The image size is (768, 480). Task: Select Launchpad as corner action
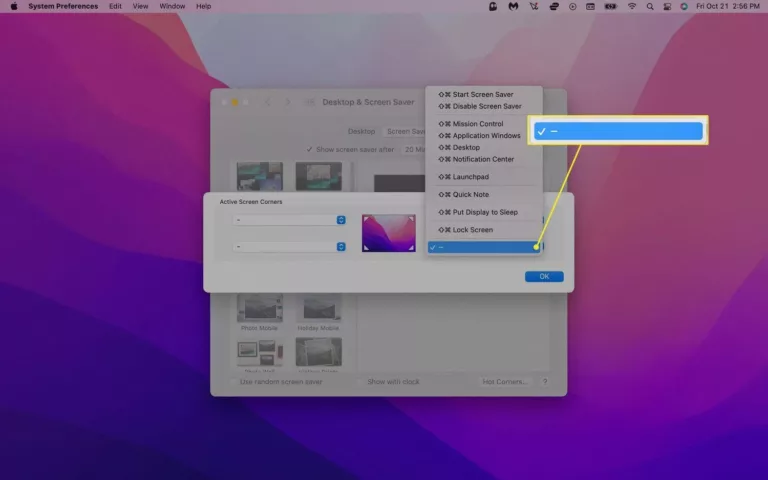coord(484,177)
